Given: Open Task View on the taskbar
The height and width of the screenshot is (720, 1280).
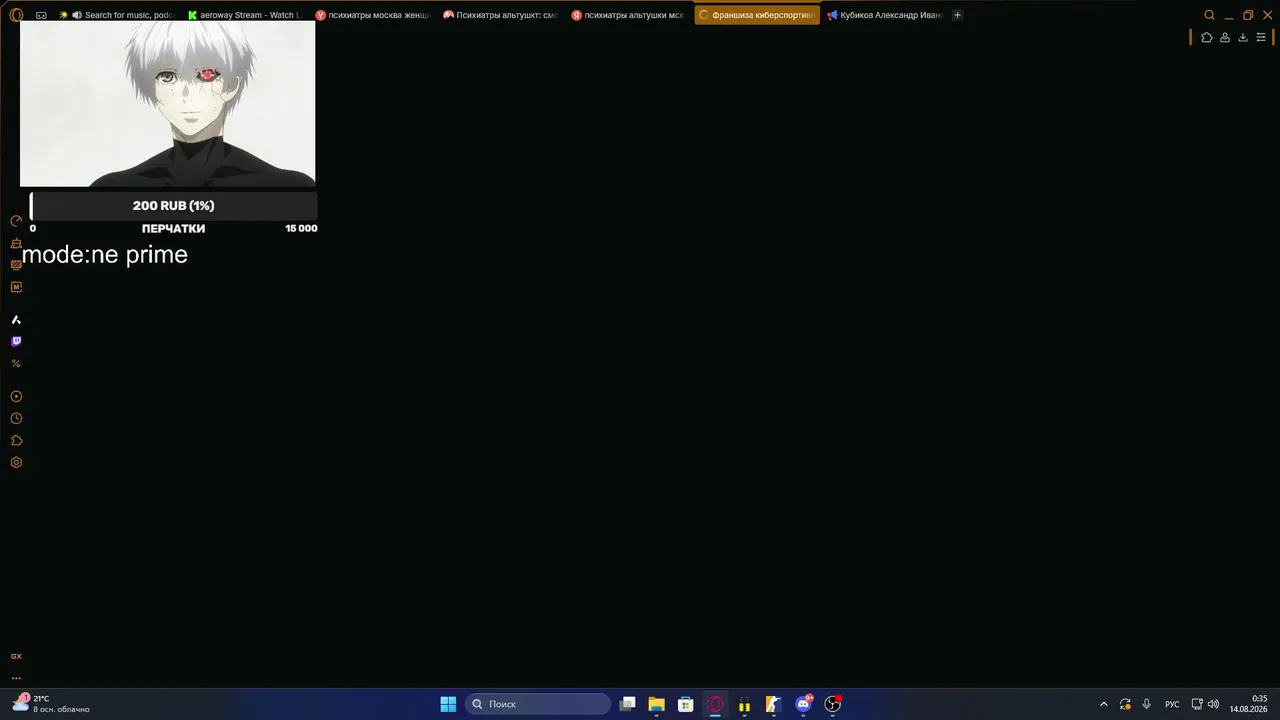Looking at the screenshot, I should pos(627,704).
